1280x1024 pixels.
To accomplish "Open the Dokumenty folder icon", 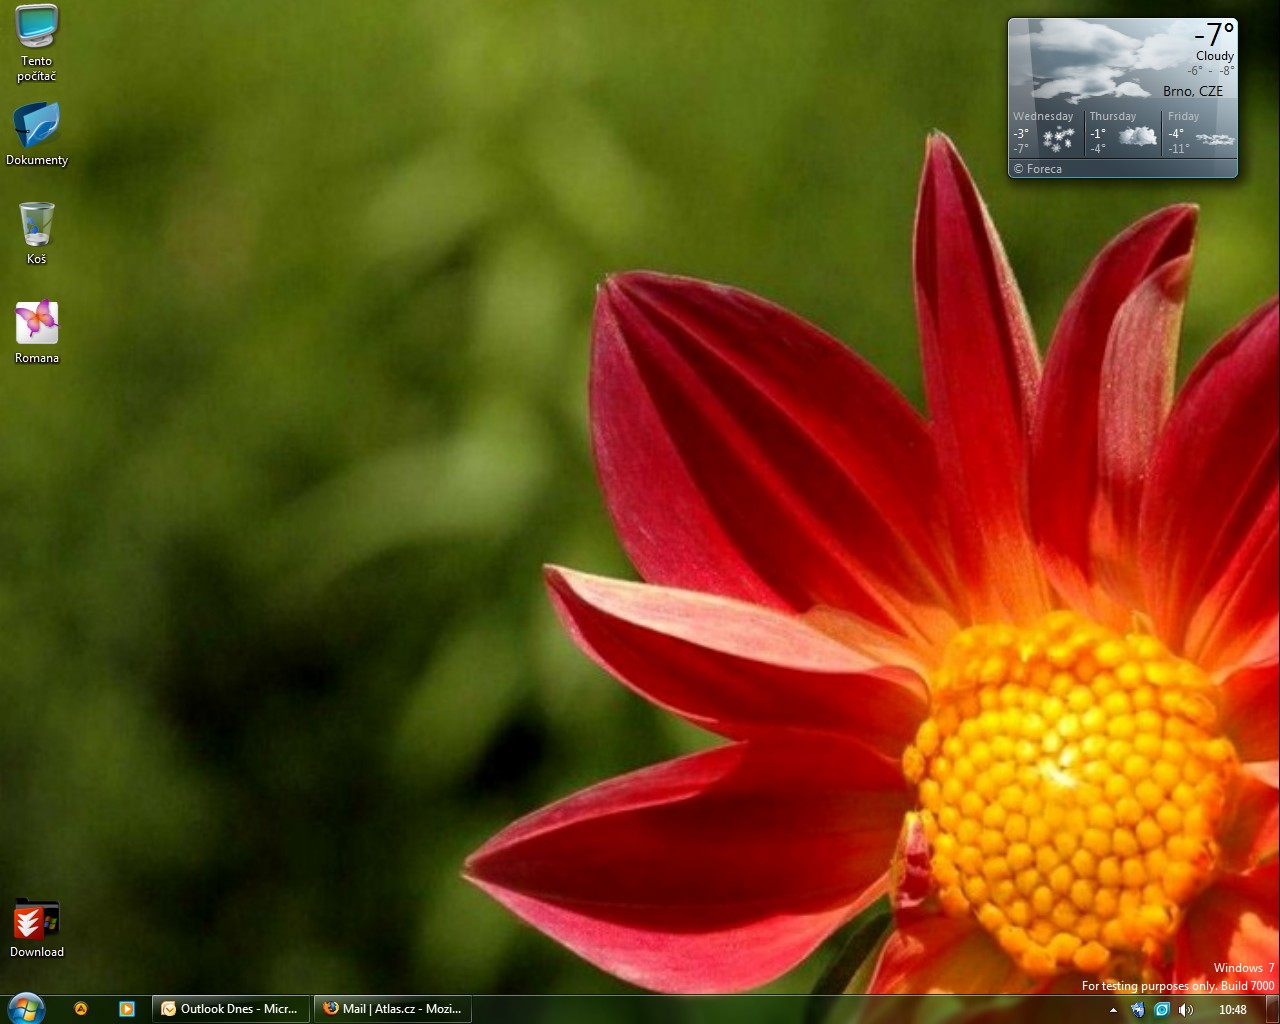I will [37, 134].
